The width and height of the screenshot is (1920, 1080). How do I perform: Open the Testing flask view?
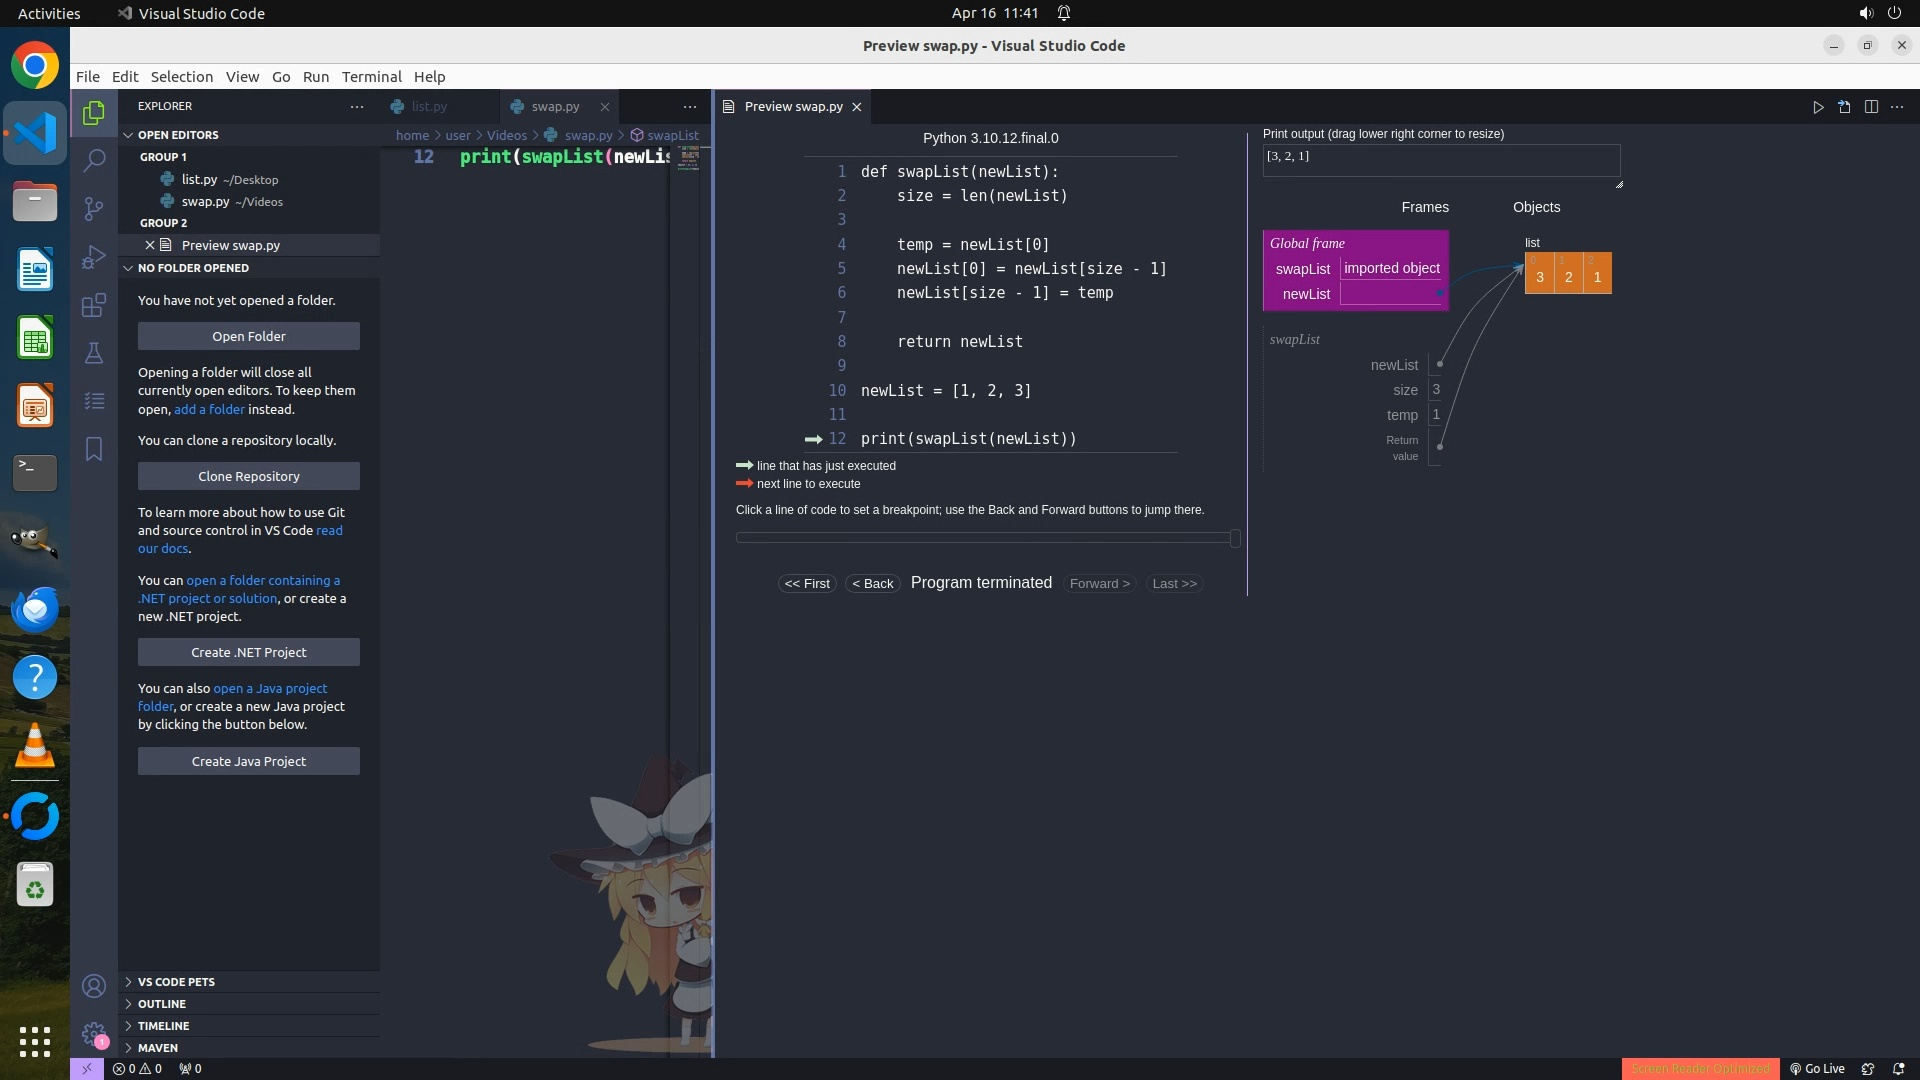pos(94,353)
